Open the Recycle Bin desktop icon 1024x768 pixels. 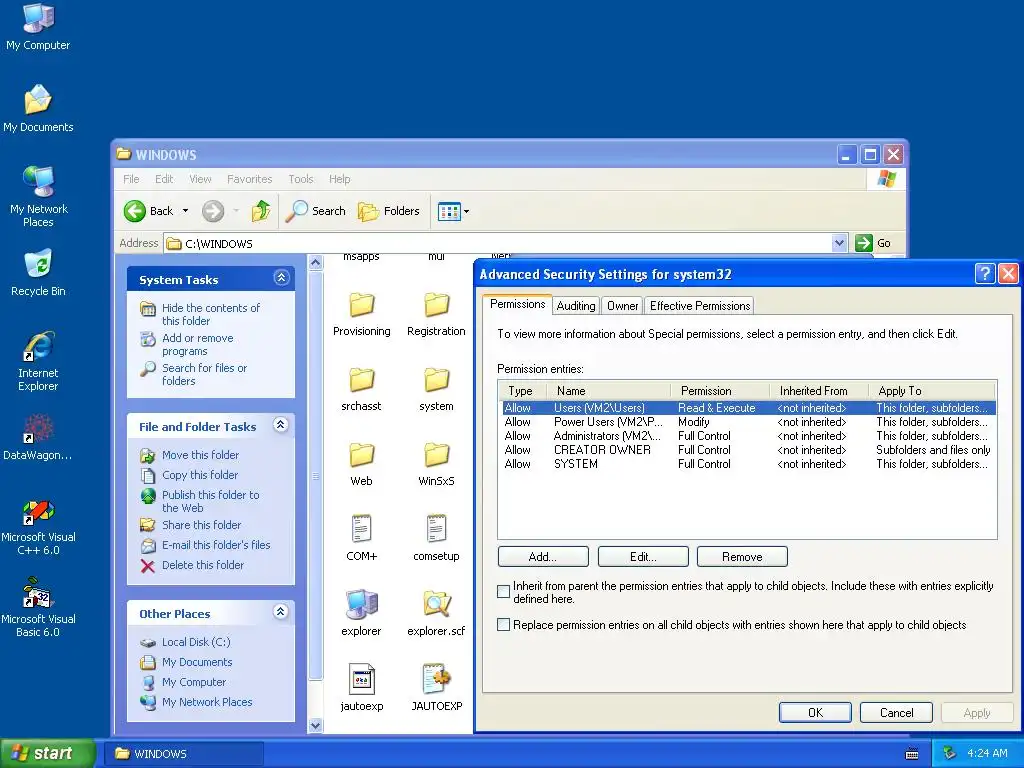tap(38, 273)
